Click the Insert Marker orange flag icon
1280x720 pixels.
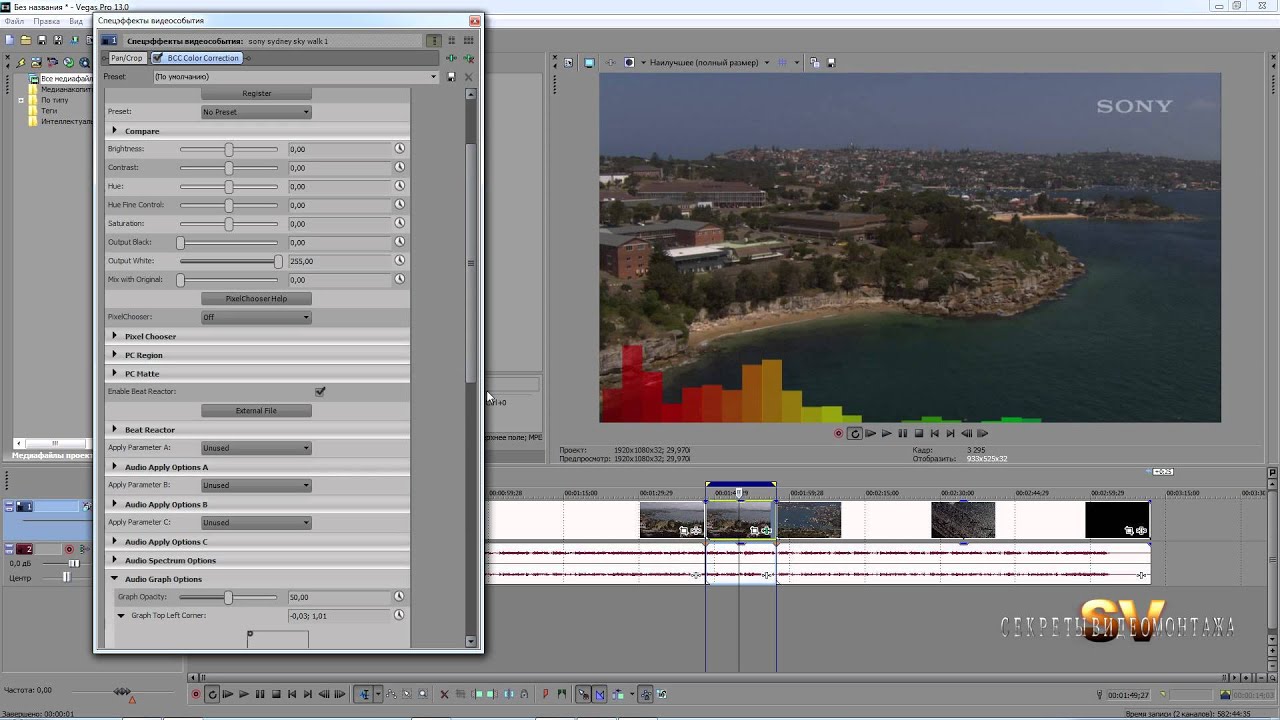tap(545, 694)
